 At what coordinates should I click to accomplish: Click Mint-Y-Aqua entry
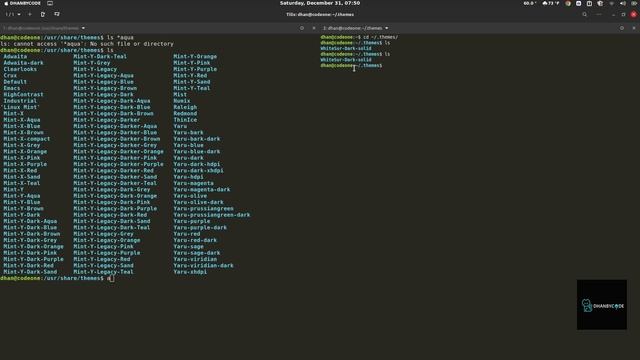(22, 196)
